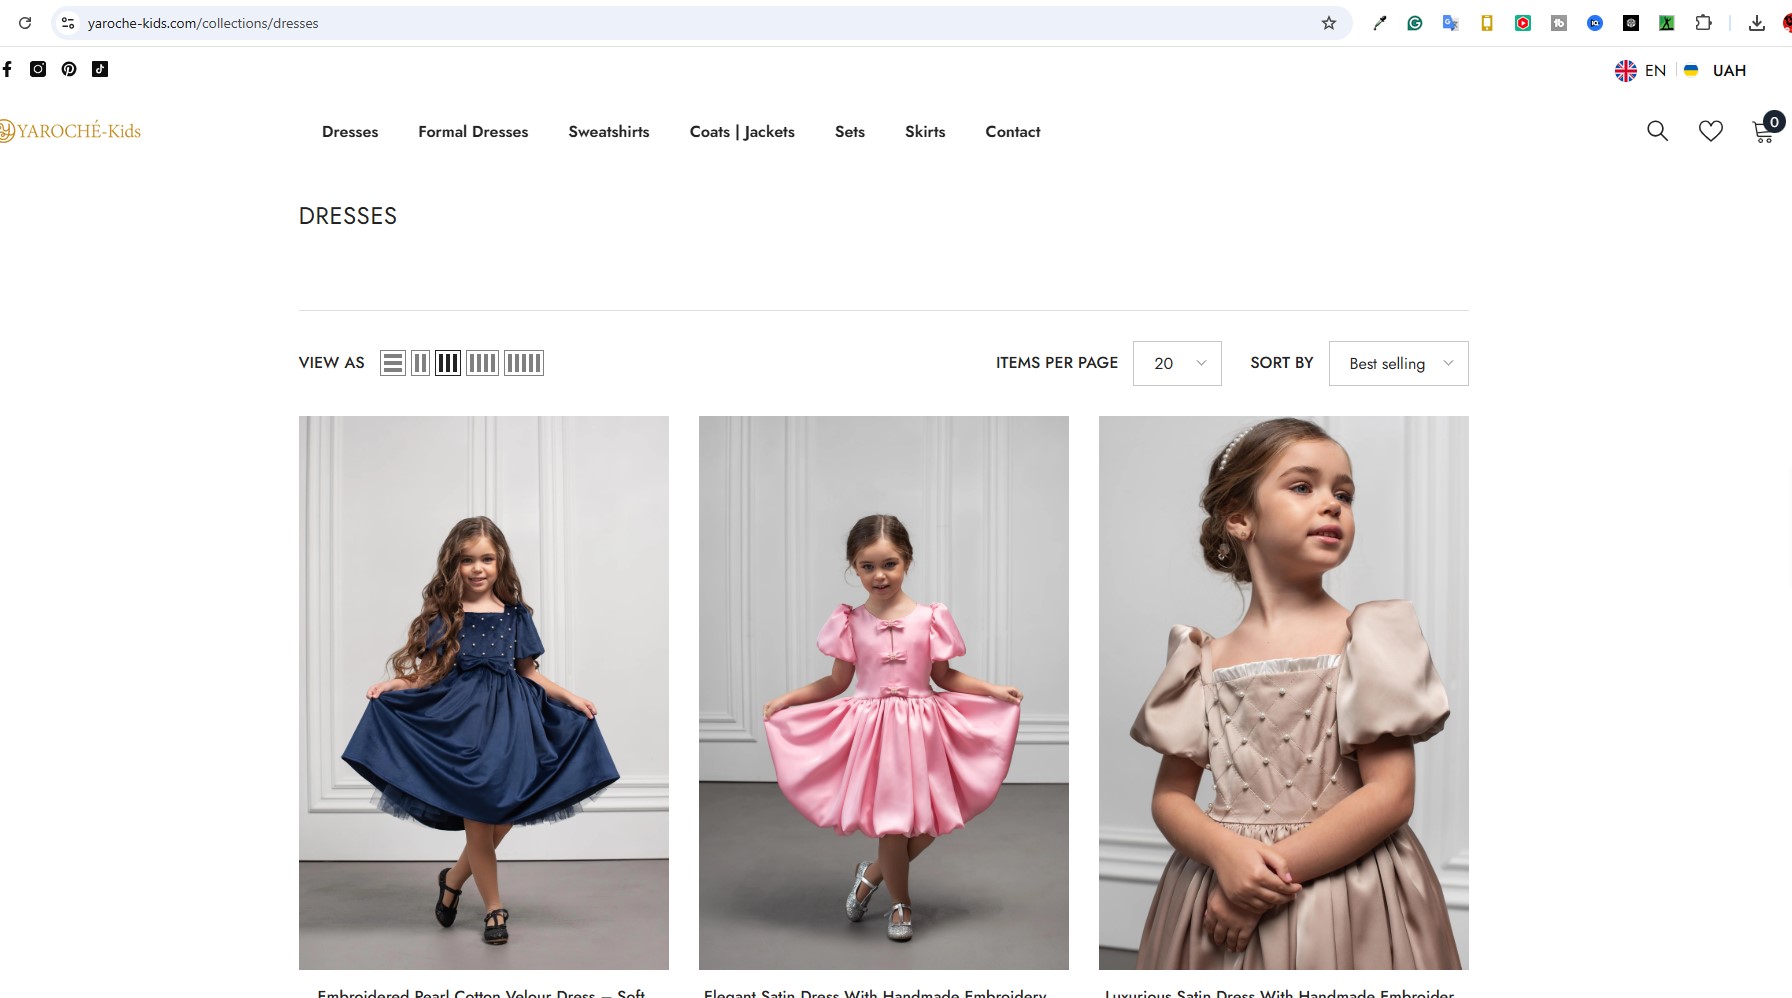Screen dimensions: 1792x998
Task: Open site information icon in address bar
Action: pos(68,23)
